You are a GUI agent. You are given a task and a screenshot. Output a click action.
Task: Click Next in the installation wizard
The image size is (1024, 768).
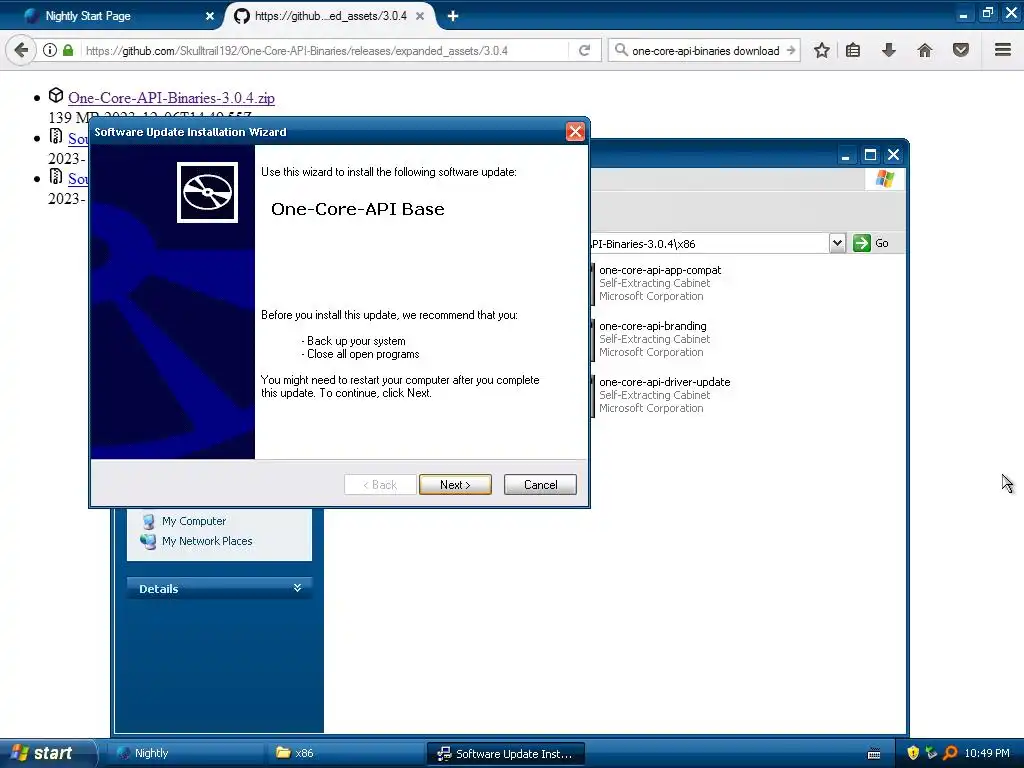tap(455, 485)
